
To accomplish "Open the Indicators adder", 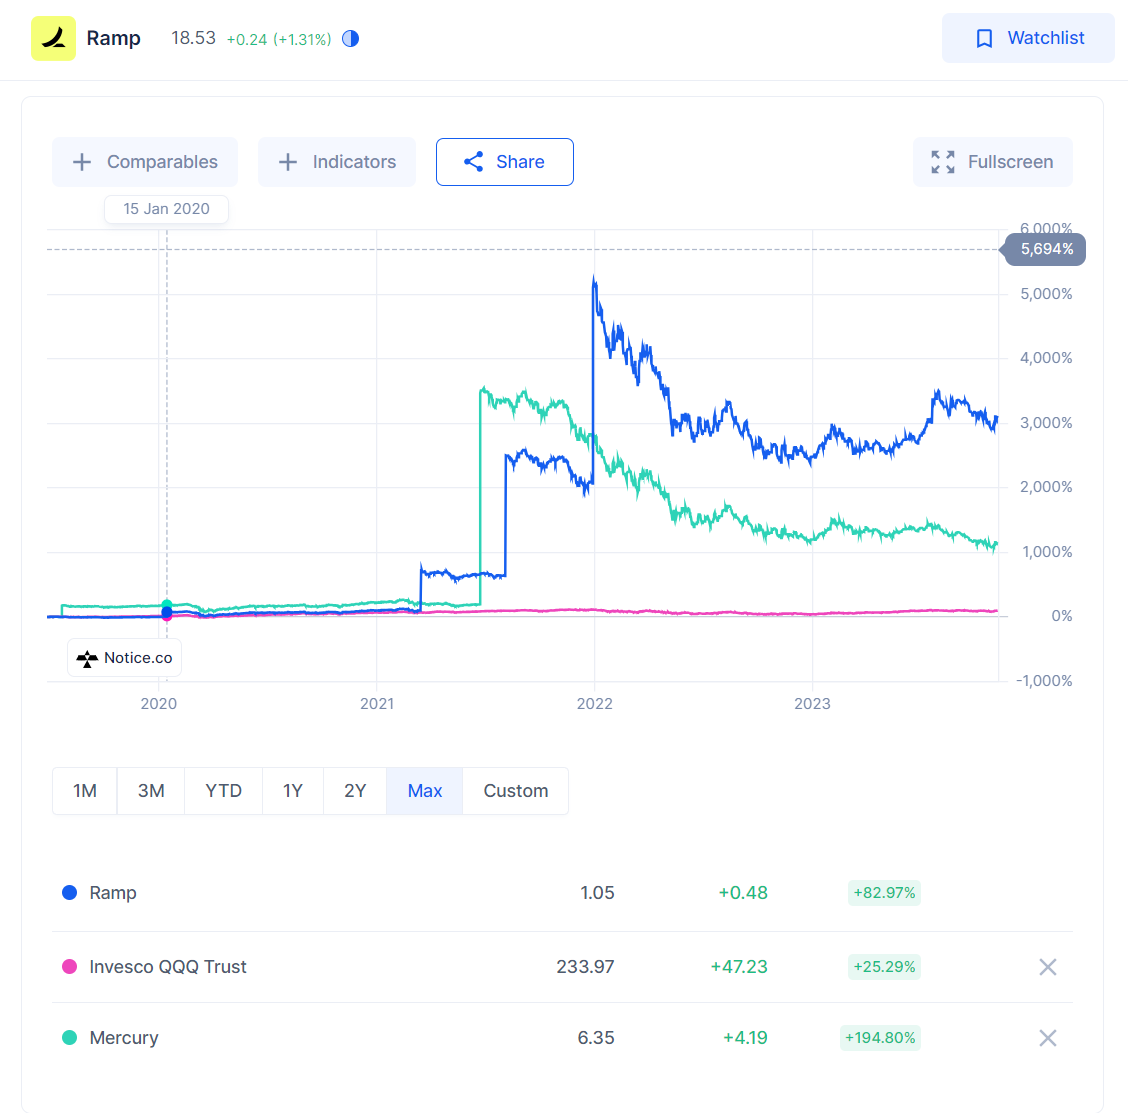I will (x=337, y=162).
